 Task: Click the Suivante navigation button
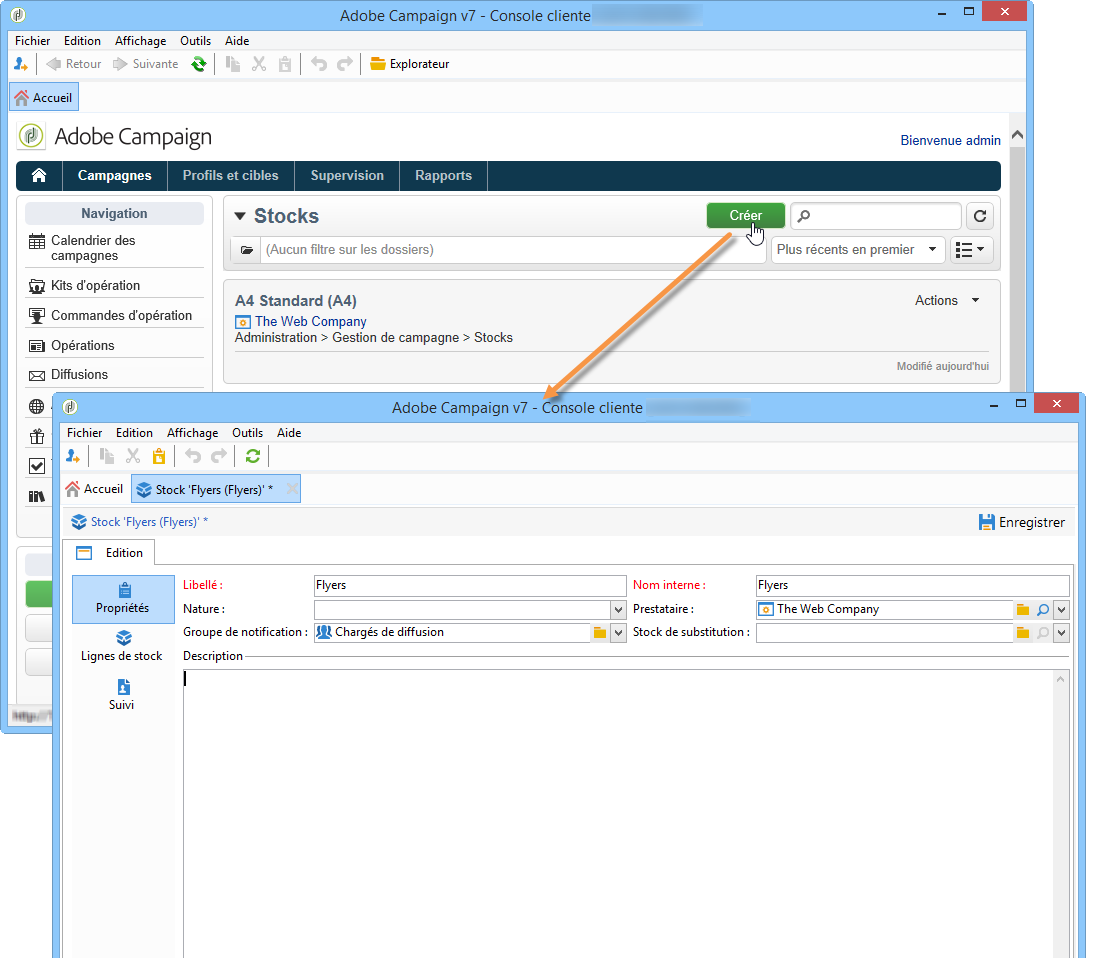click(x=146, y=64)
